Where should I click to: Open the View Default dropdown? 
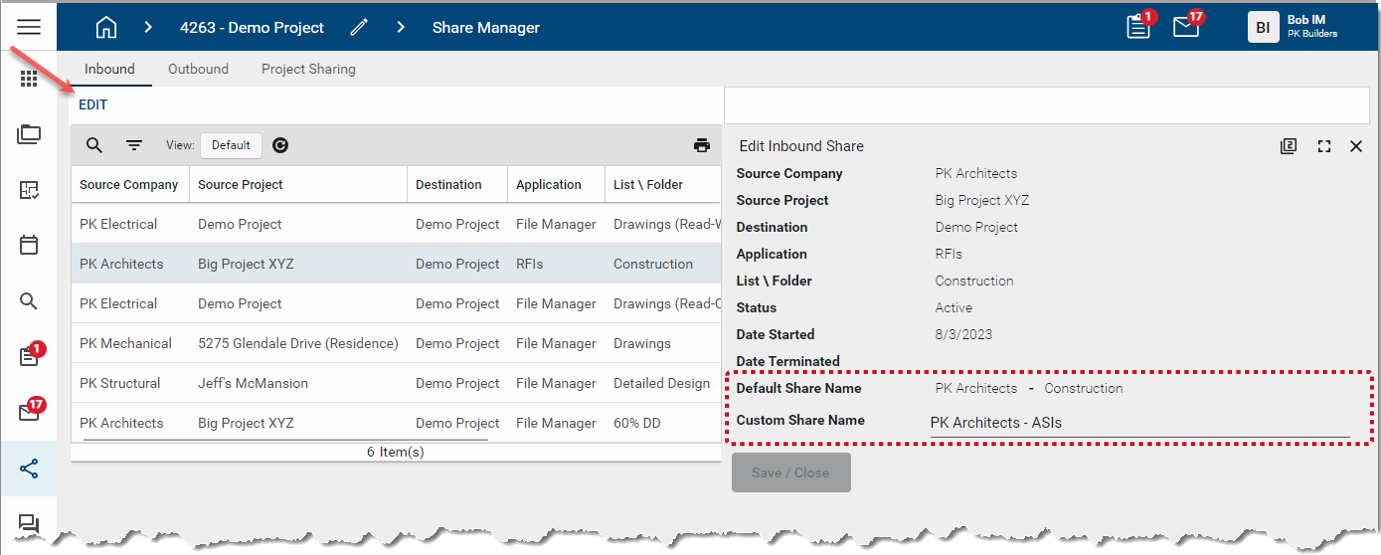pyautogui.click(x=231, y=145)
